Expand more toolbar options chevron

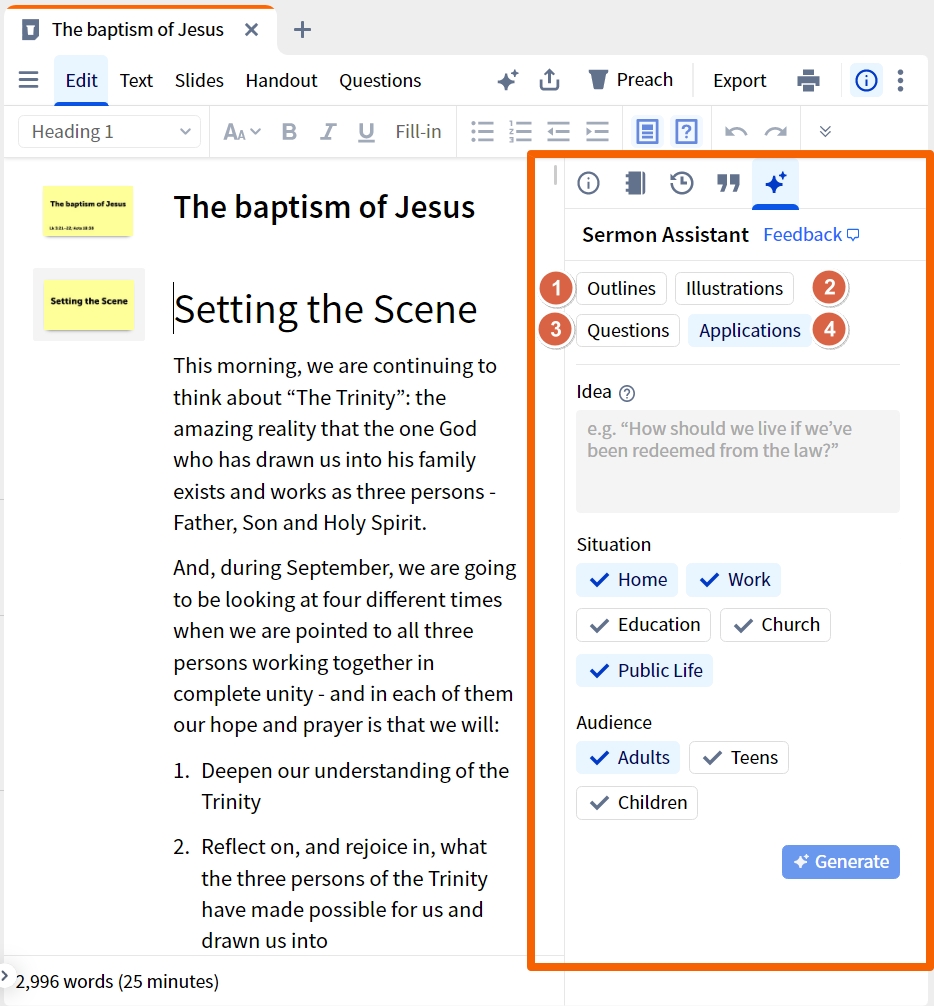825,132
